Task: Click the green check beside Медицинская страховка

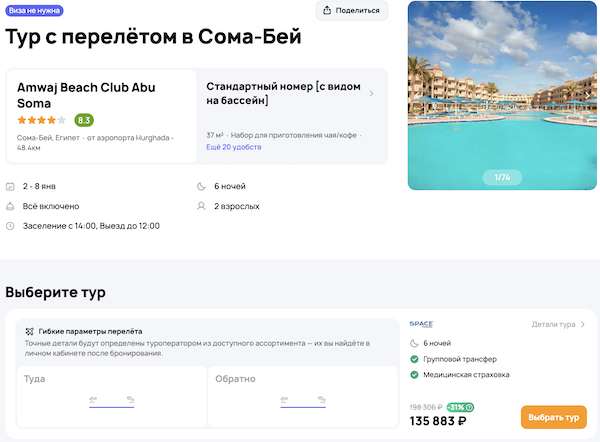Action: (414, 375)
